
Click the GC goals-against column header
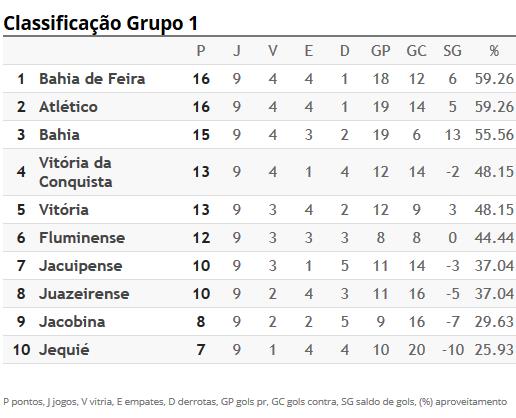coord(417,51)
